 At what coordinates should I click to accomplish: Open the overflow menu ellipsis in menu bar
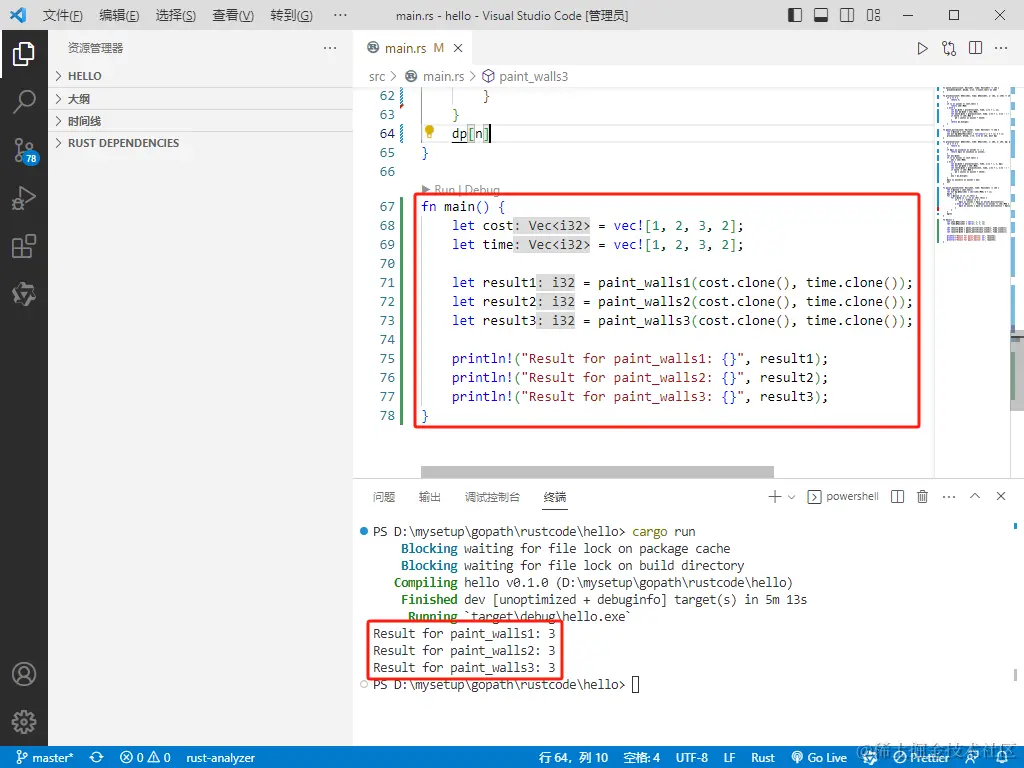(x=340, y=15)
